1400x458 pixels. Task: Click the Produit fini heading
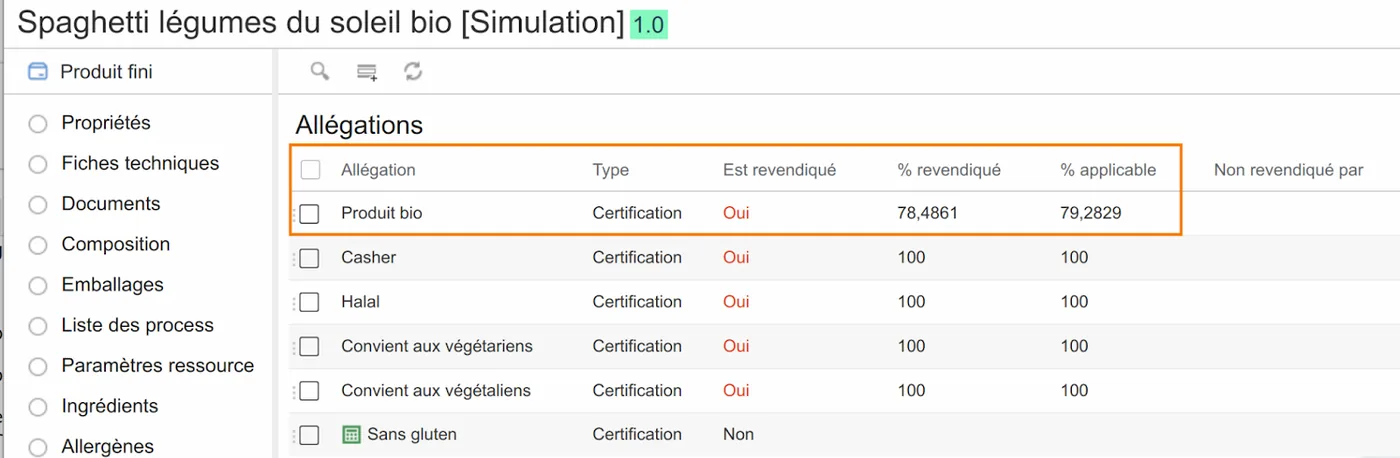pos(106,72)
